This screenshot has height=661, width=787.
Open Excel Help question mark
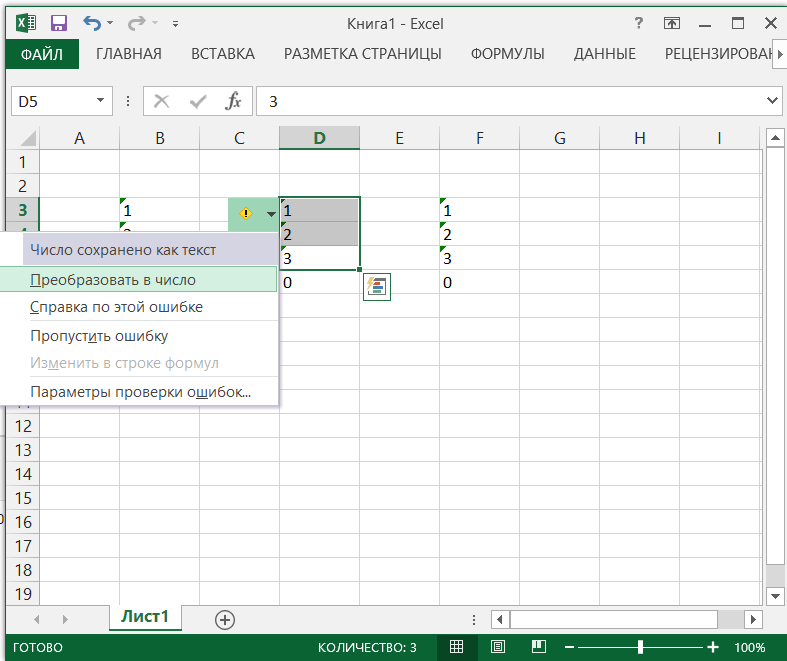pyautogui.click(x=638, y=23)
